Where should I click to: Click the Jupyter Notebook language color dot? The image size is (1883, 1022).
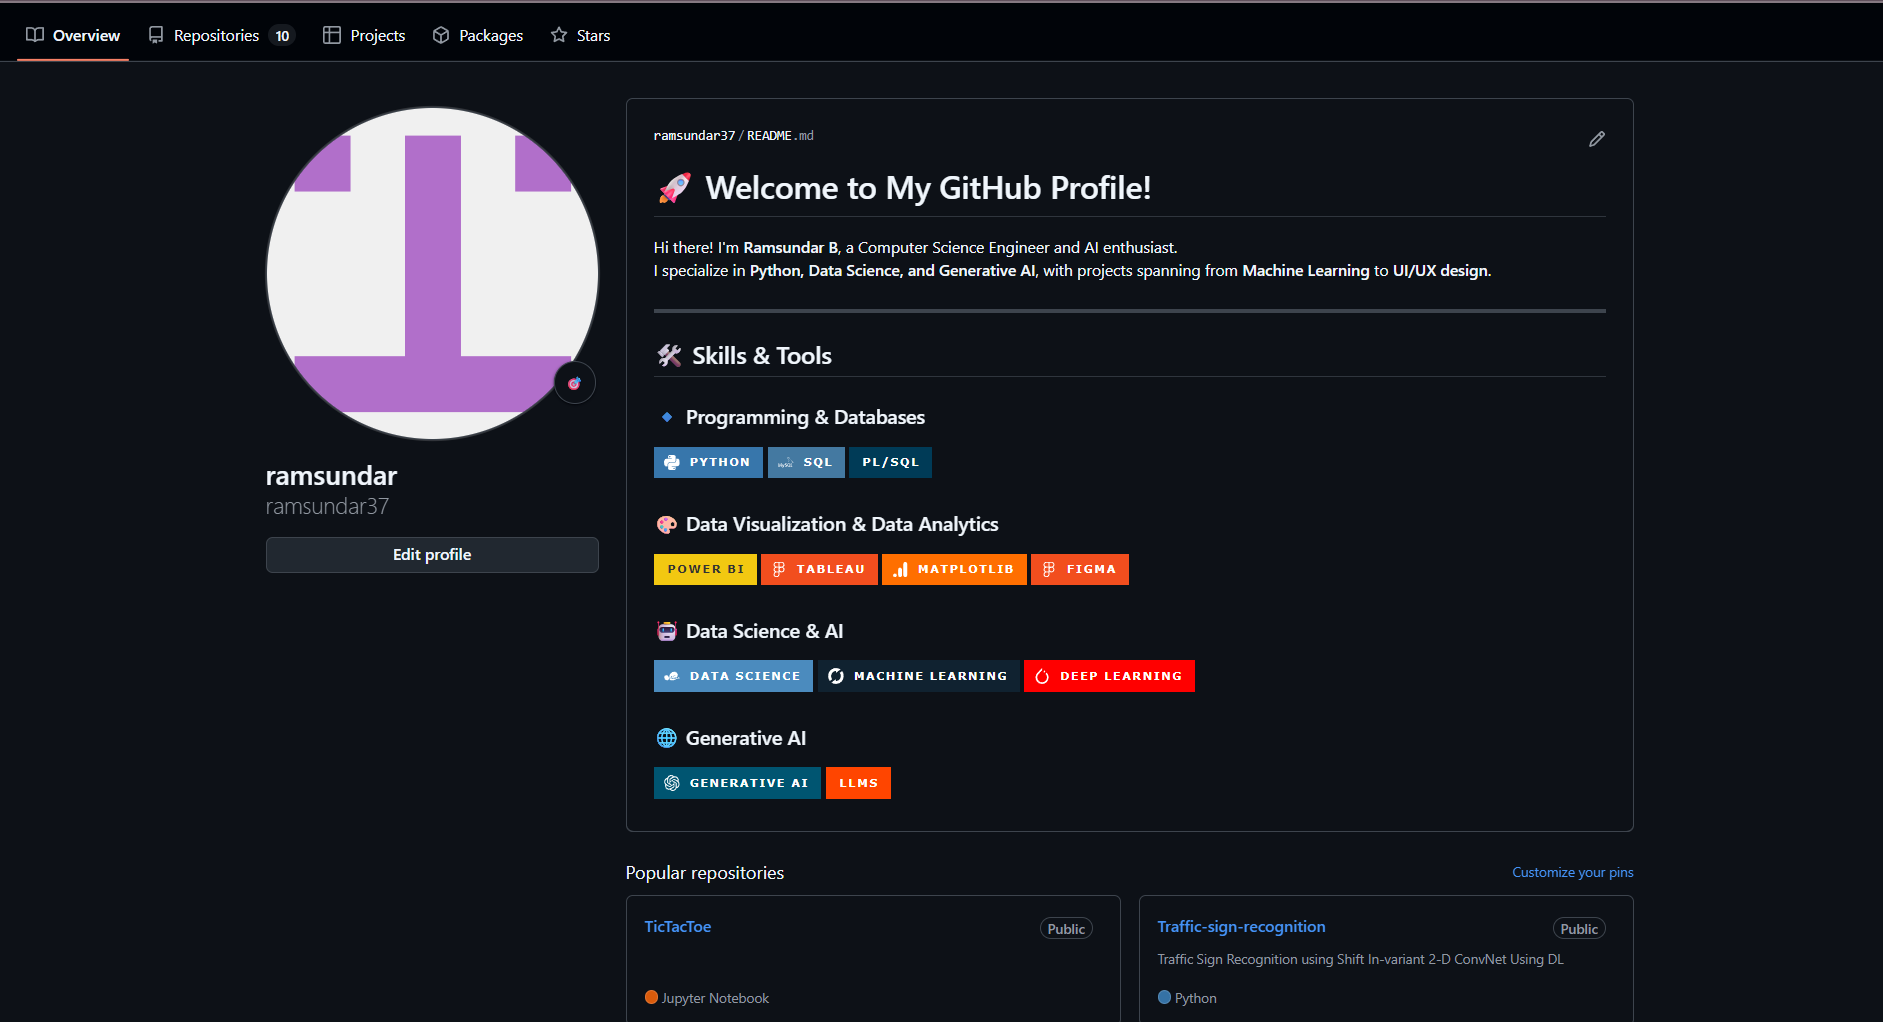coord(651,997)
